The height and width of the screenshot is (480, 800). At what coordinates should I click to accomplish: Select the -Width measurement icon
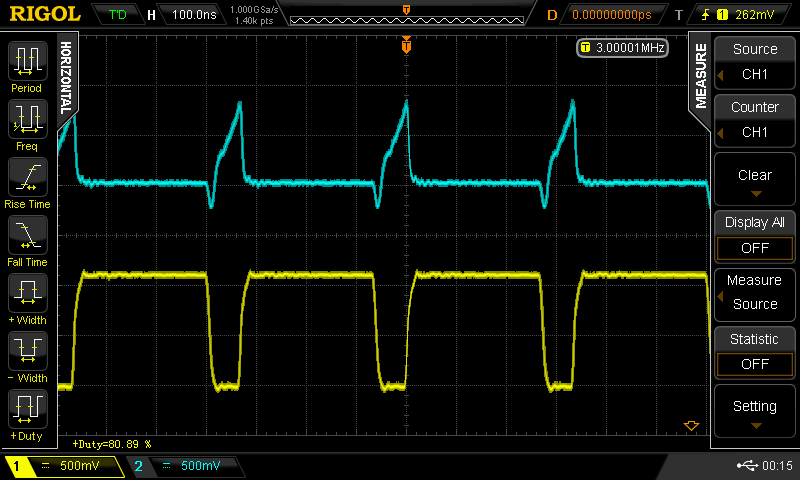coord(28,351)
